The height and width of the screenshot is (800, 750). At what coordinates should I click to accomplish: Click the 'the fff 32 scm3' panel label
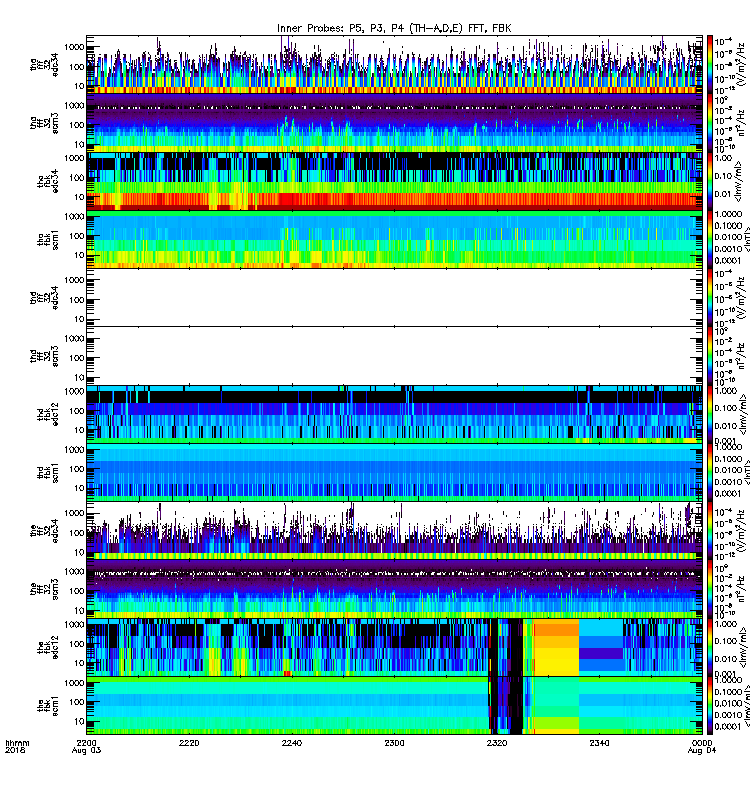pos(44,589)
